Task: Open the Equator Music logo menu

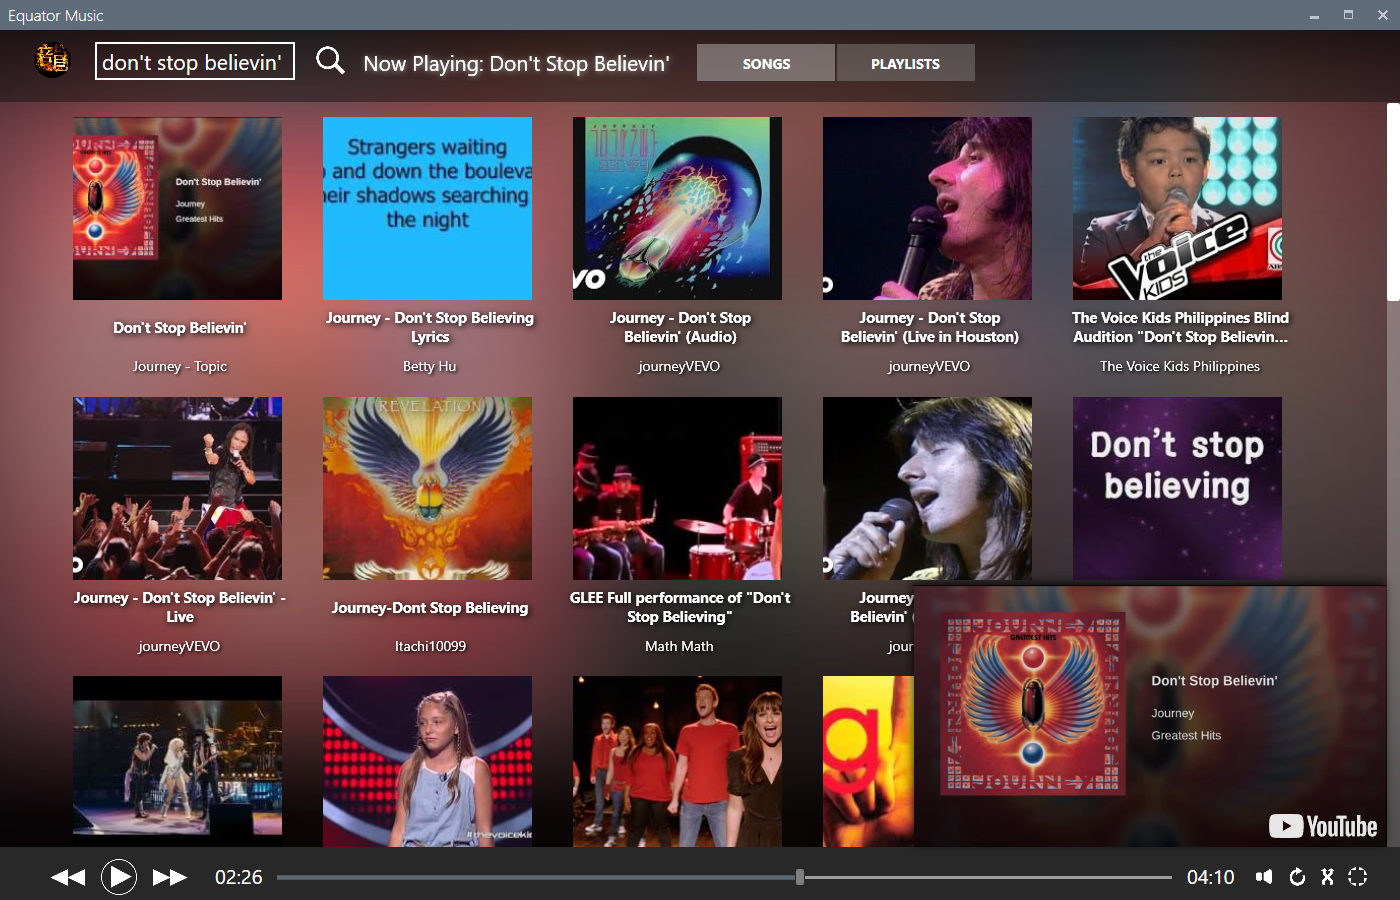Action: (53, 61)
